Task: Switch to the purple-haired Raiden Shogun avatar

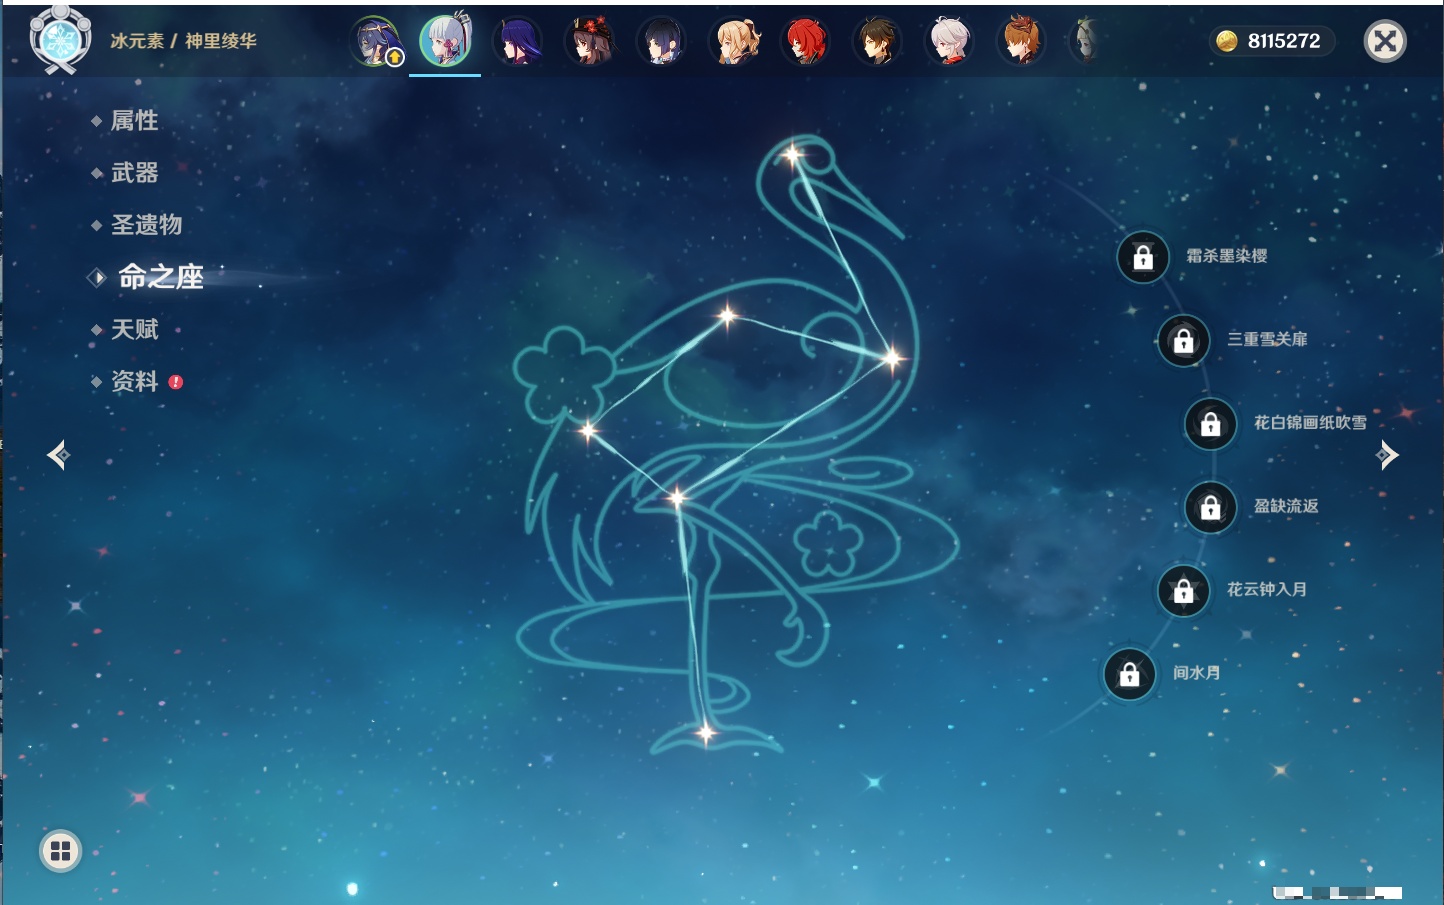Action: pyautogui.click(x=518, y=42)
